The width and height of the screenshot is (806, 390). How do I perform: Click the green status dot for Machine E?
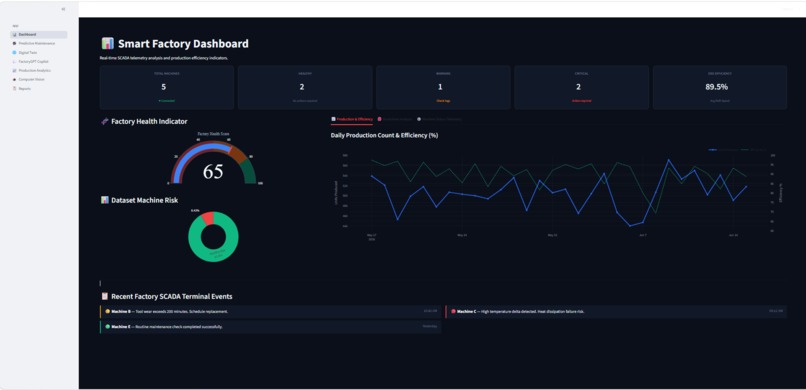(107, 326)
